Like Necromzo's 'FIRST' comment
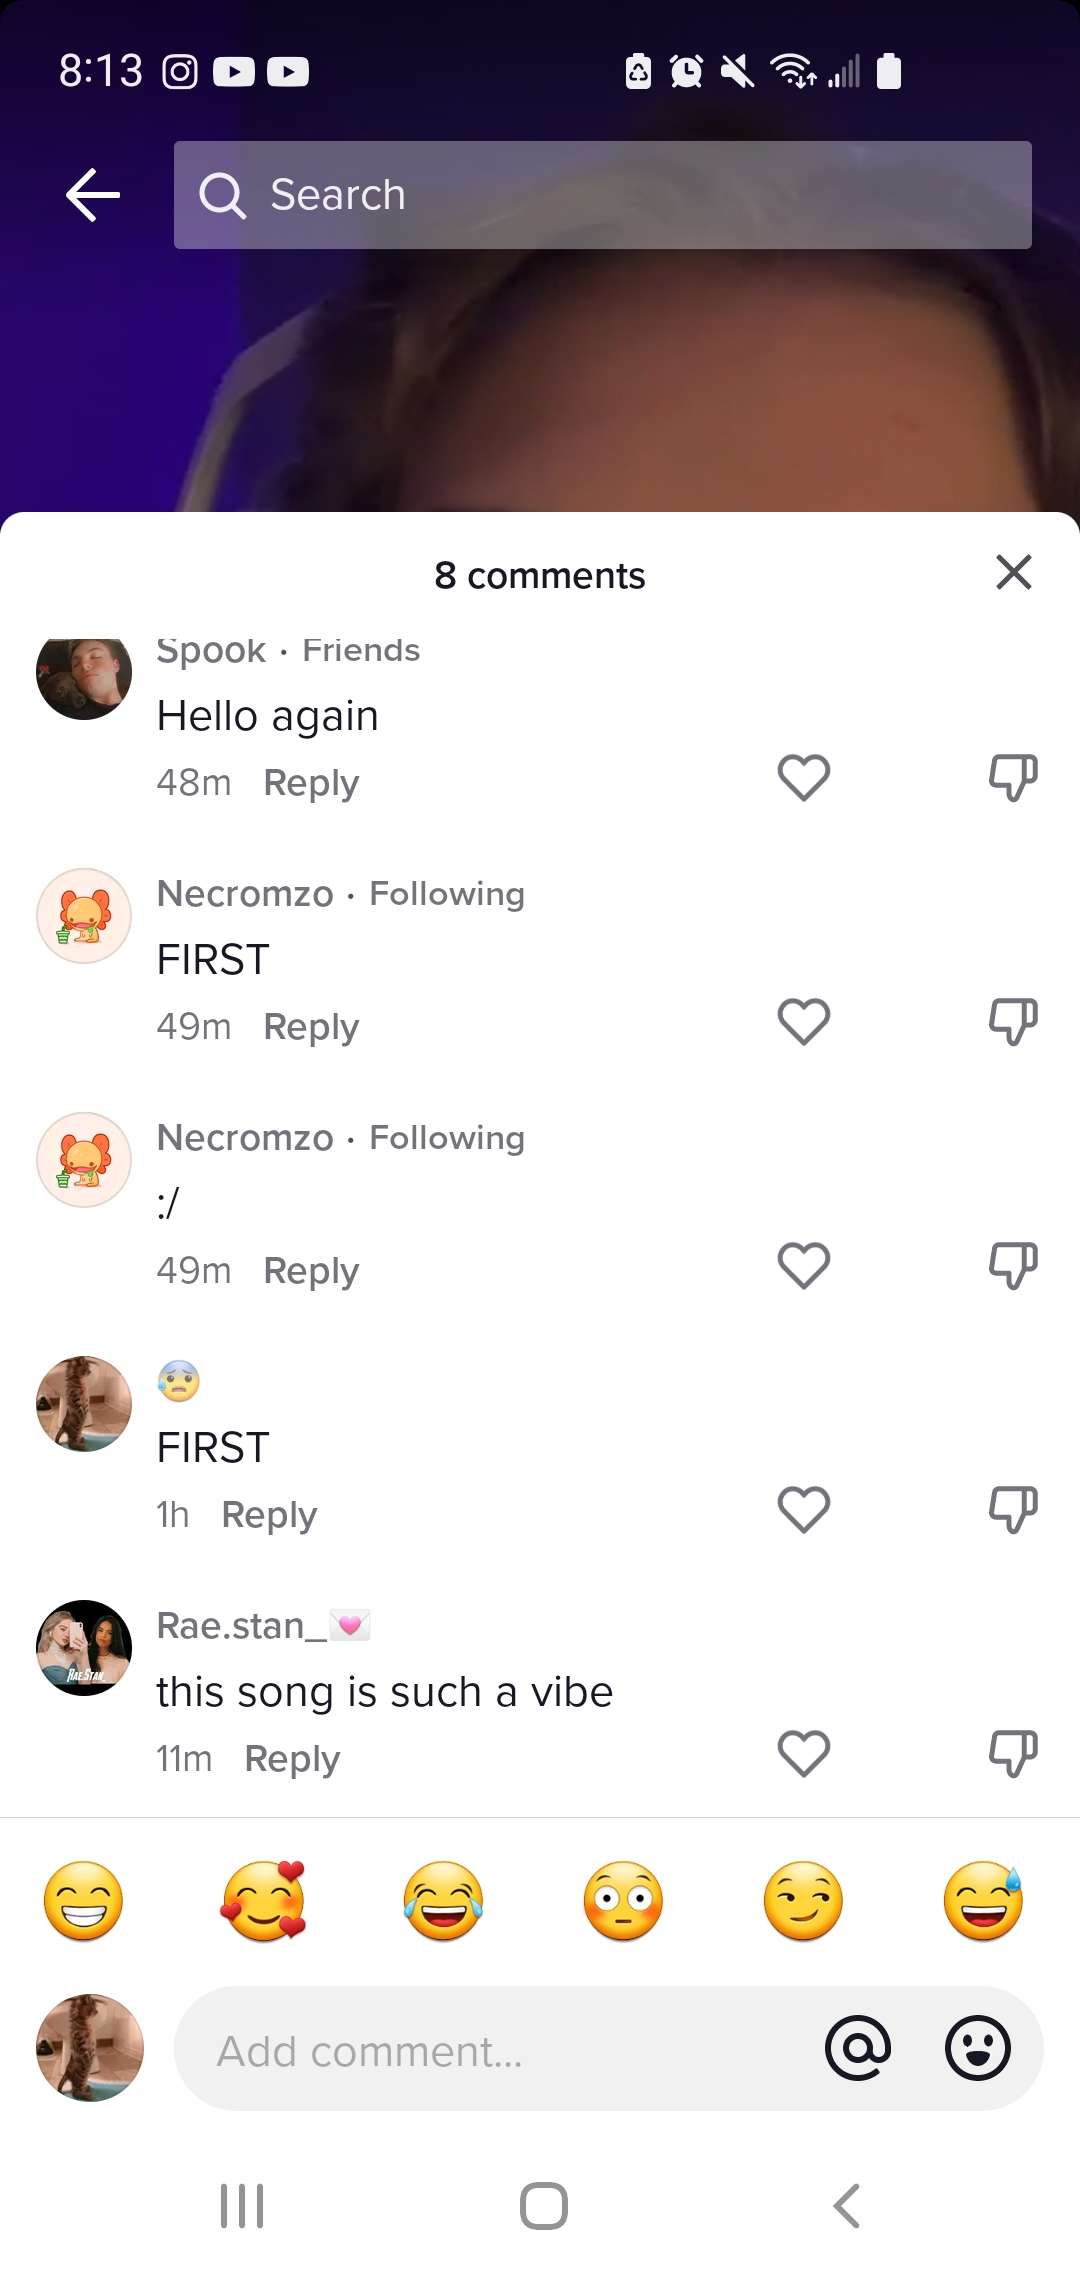 [x=804, y=1021]
